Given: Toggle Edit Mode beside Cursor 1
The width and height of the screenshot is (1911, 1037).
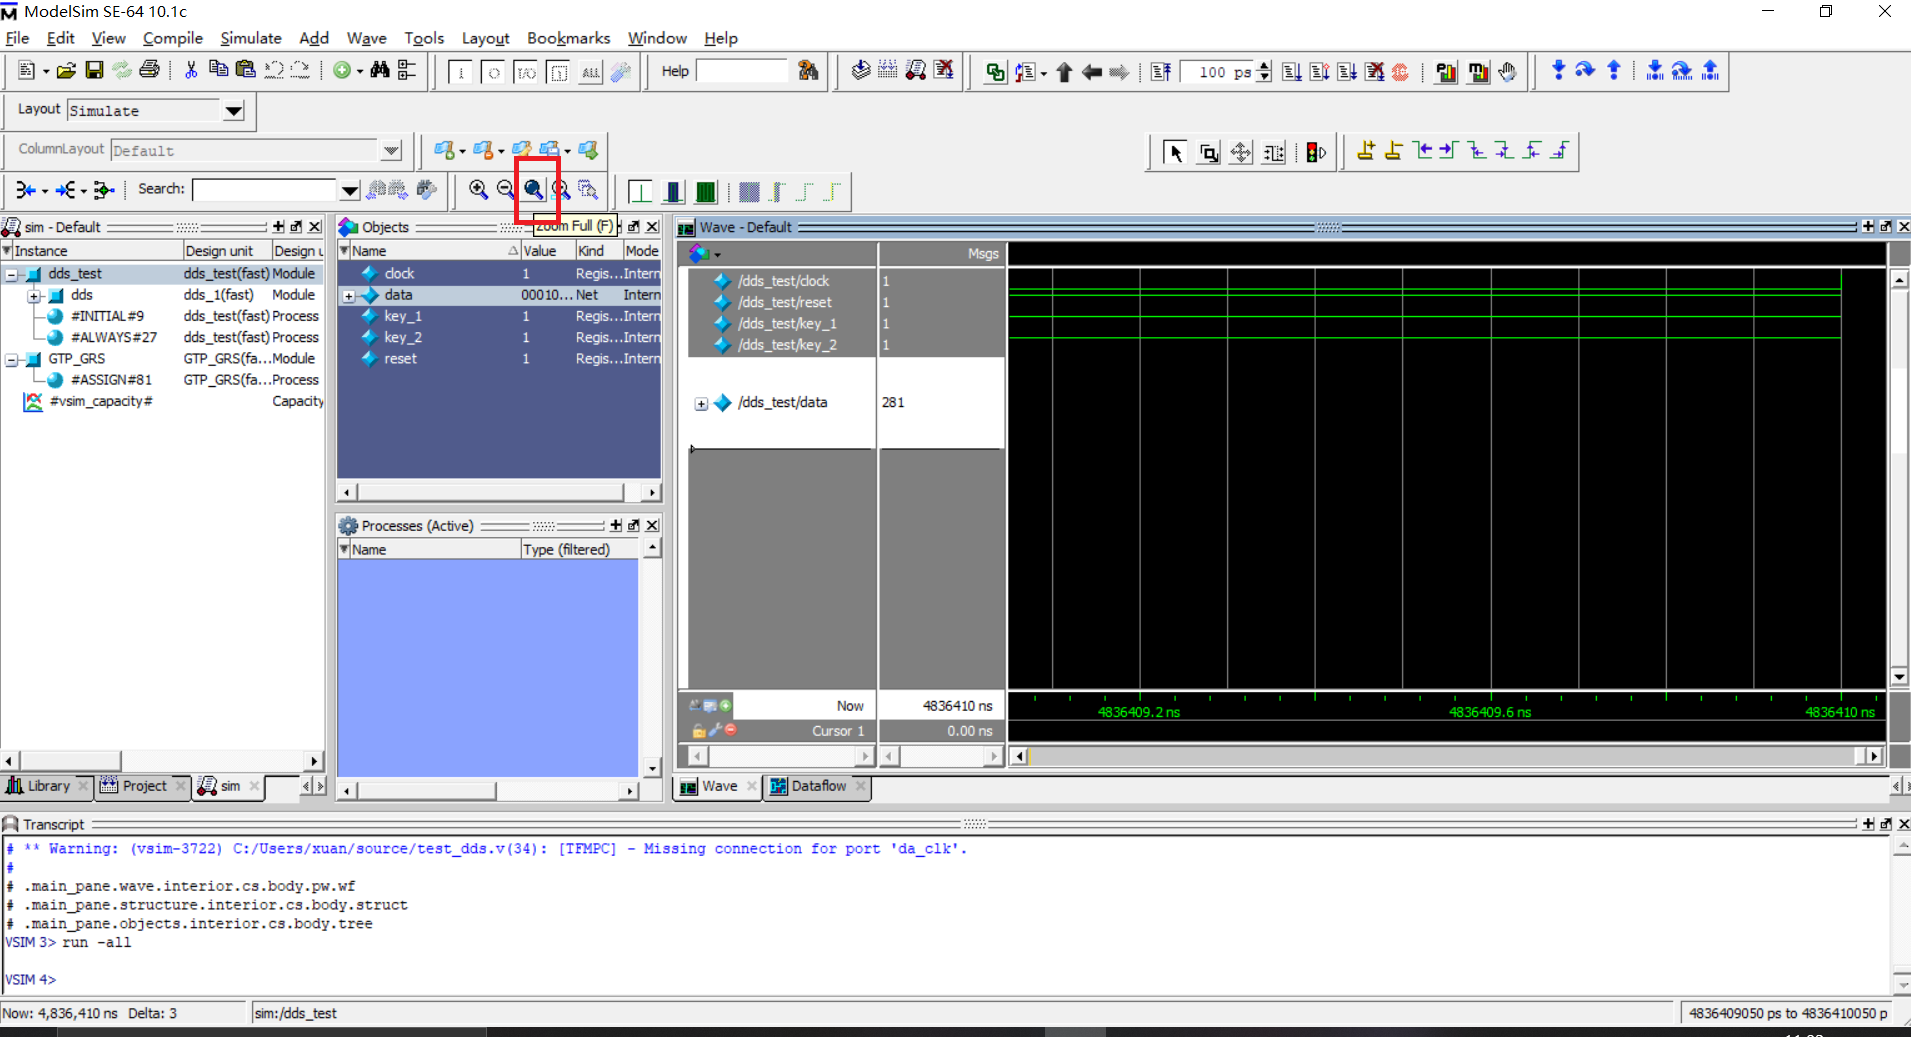Looking at the screenshot, I should tap(714, 730).
